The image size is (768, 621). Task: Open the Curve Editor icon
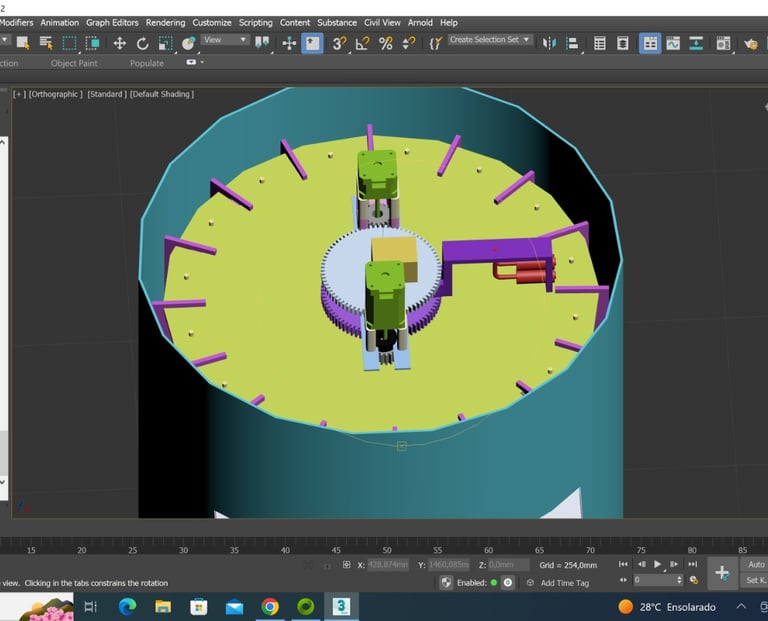click(673, 43)
